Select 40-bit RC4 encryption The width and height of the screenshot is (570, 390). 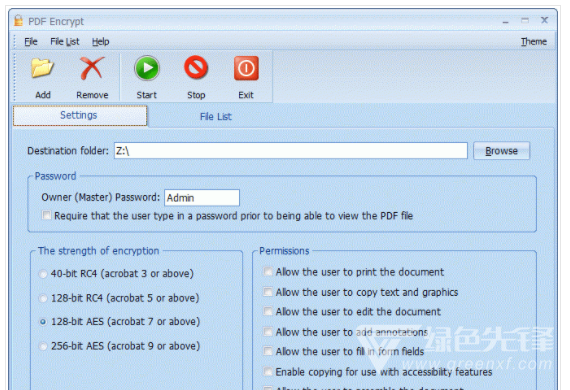pyautogui.click(x=43, y=274)
